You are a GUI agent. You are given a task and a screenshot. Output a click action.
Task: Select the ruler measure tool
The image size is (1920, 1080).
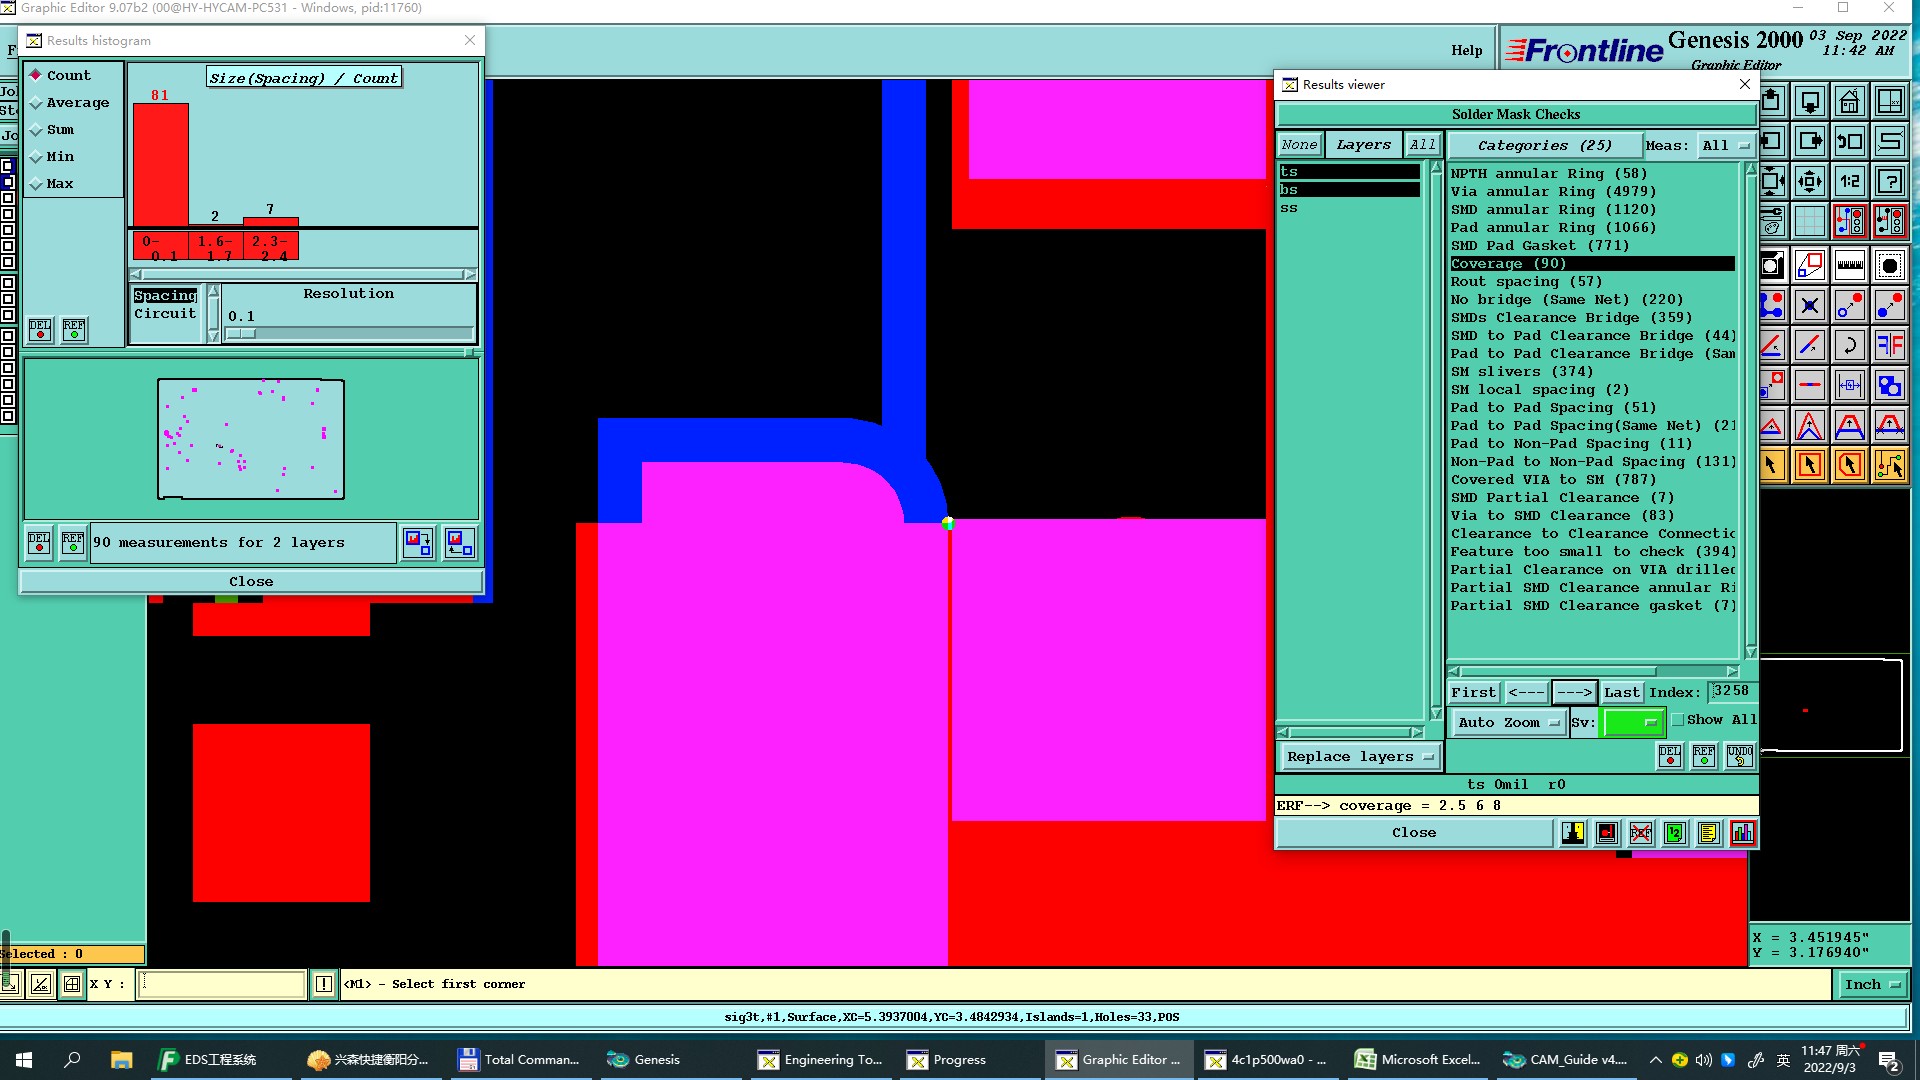click(1849, 265)
